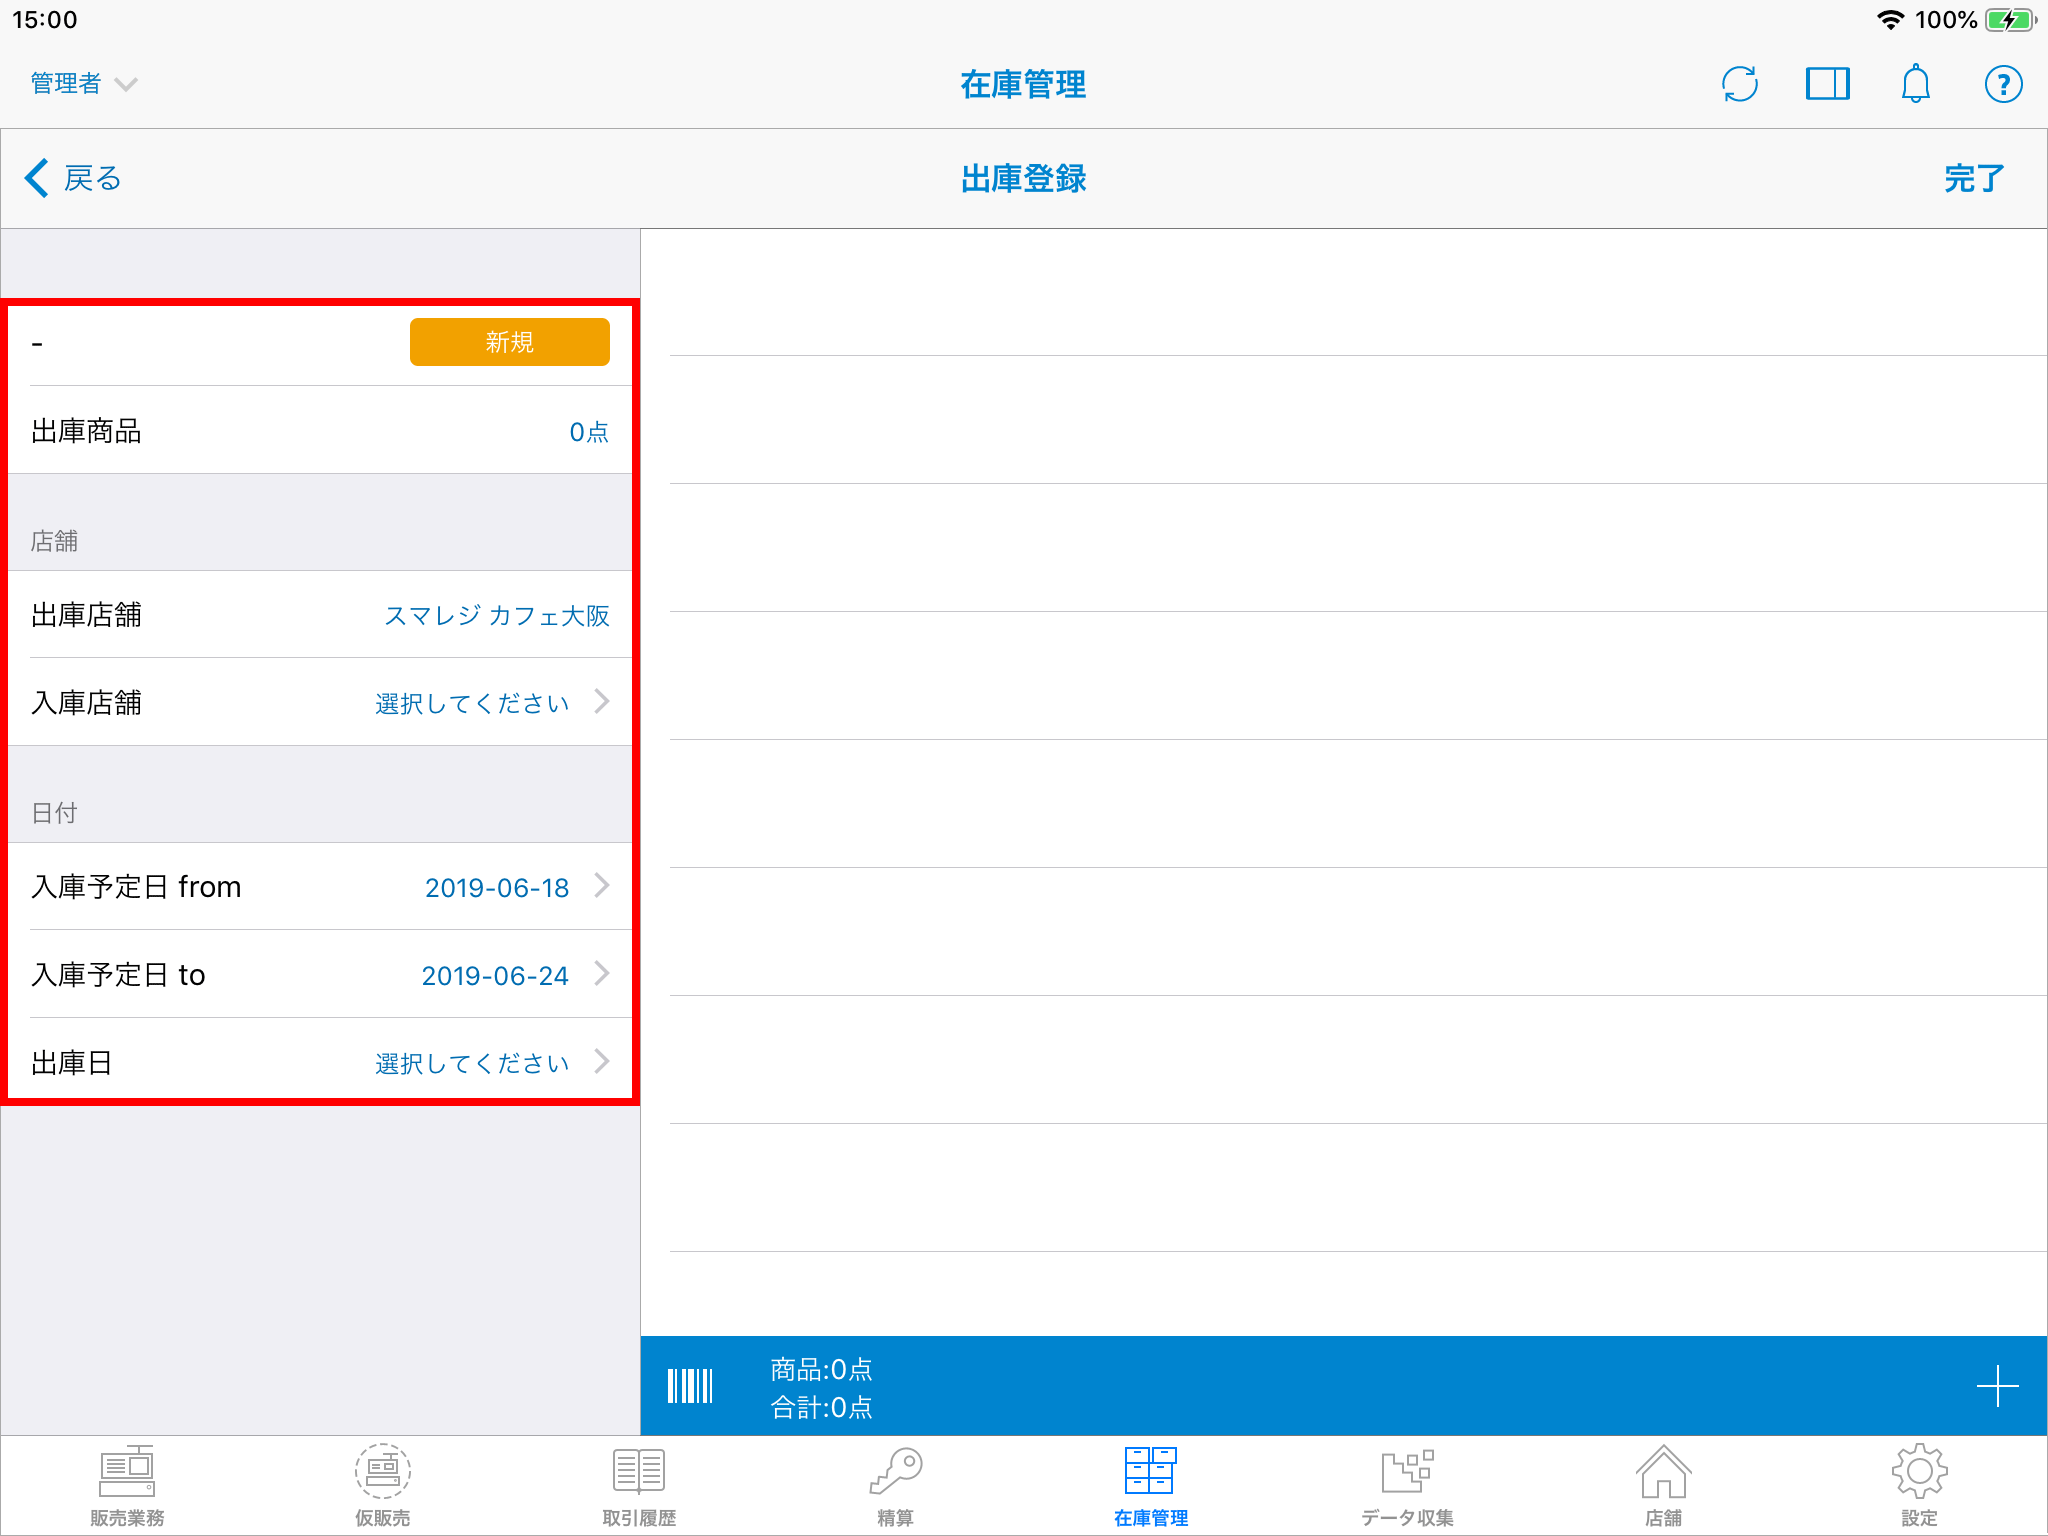Viewport: 2048px width, 1536px height.
Task: Tap 出庫店舗 スマレジ カフェ大阪 value
Action: point(497,615)
